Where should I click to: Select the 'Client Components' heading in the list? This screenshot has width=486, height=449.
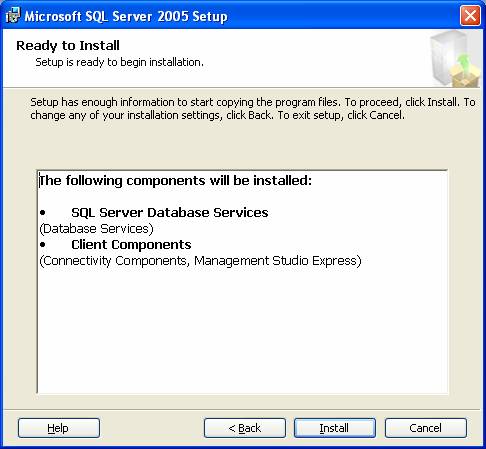tap(131, 245)
